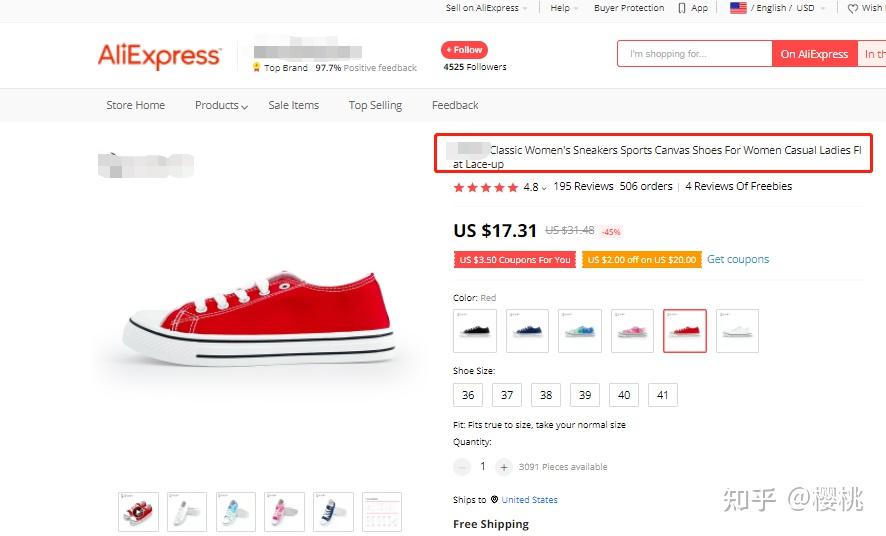886x536 pixels.
Task: Go to the Feedback tab
Action: click(455, 105)
